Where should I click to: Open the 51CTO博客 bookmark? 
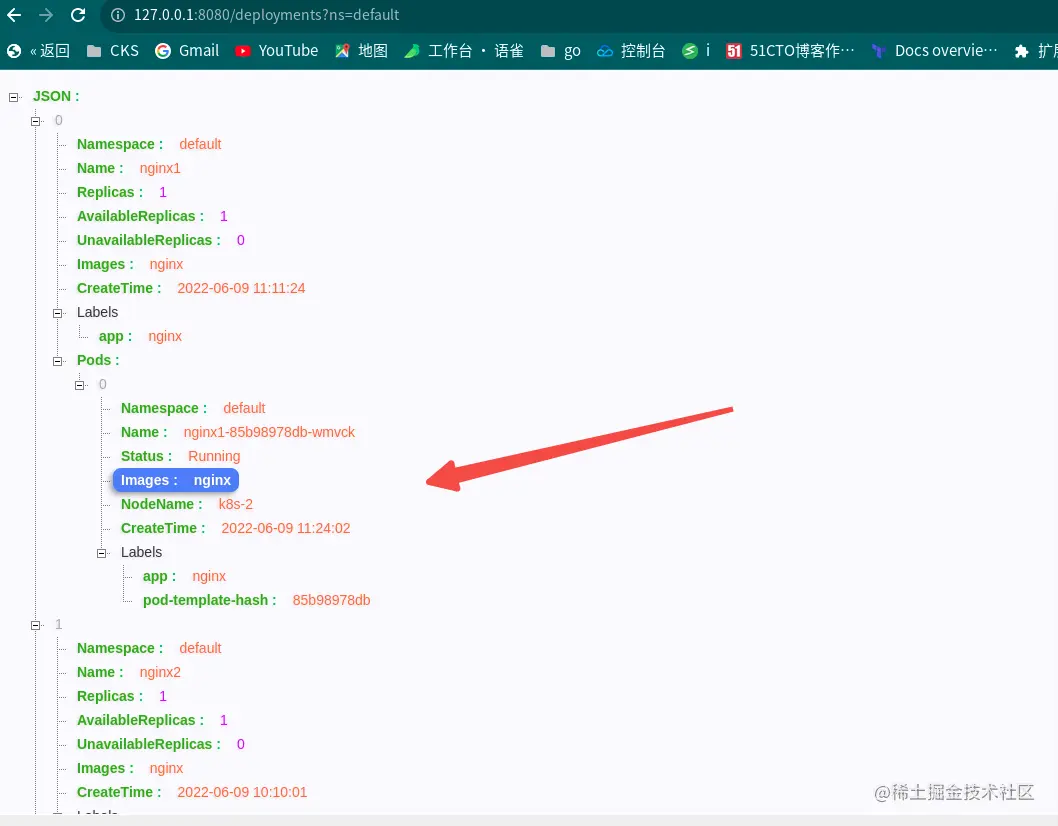click(790, 51)
